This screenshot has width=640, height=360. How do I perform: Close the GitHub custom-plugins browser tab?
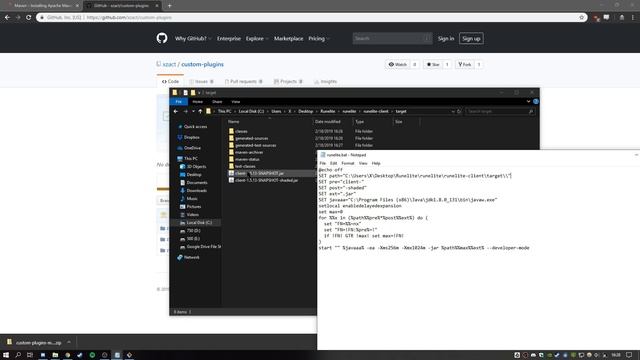tap(157, 6)
